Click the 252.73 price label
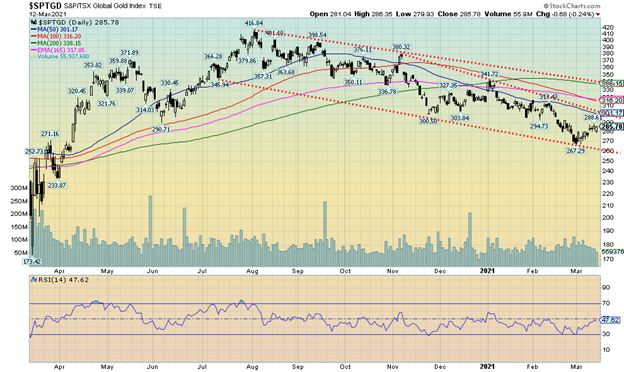Viewport: 624px width, 372px height. (34, 152)
